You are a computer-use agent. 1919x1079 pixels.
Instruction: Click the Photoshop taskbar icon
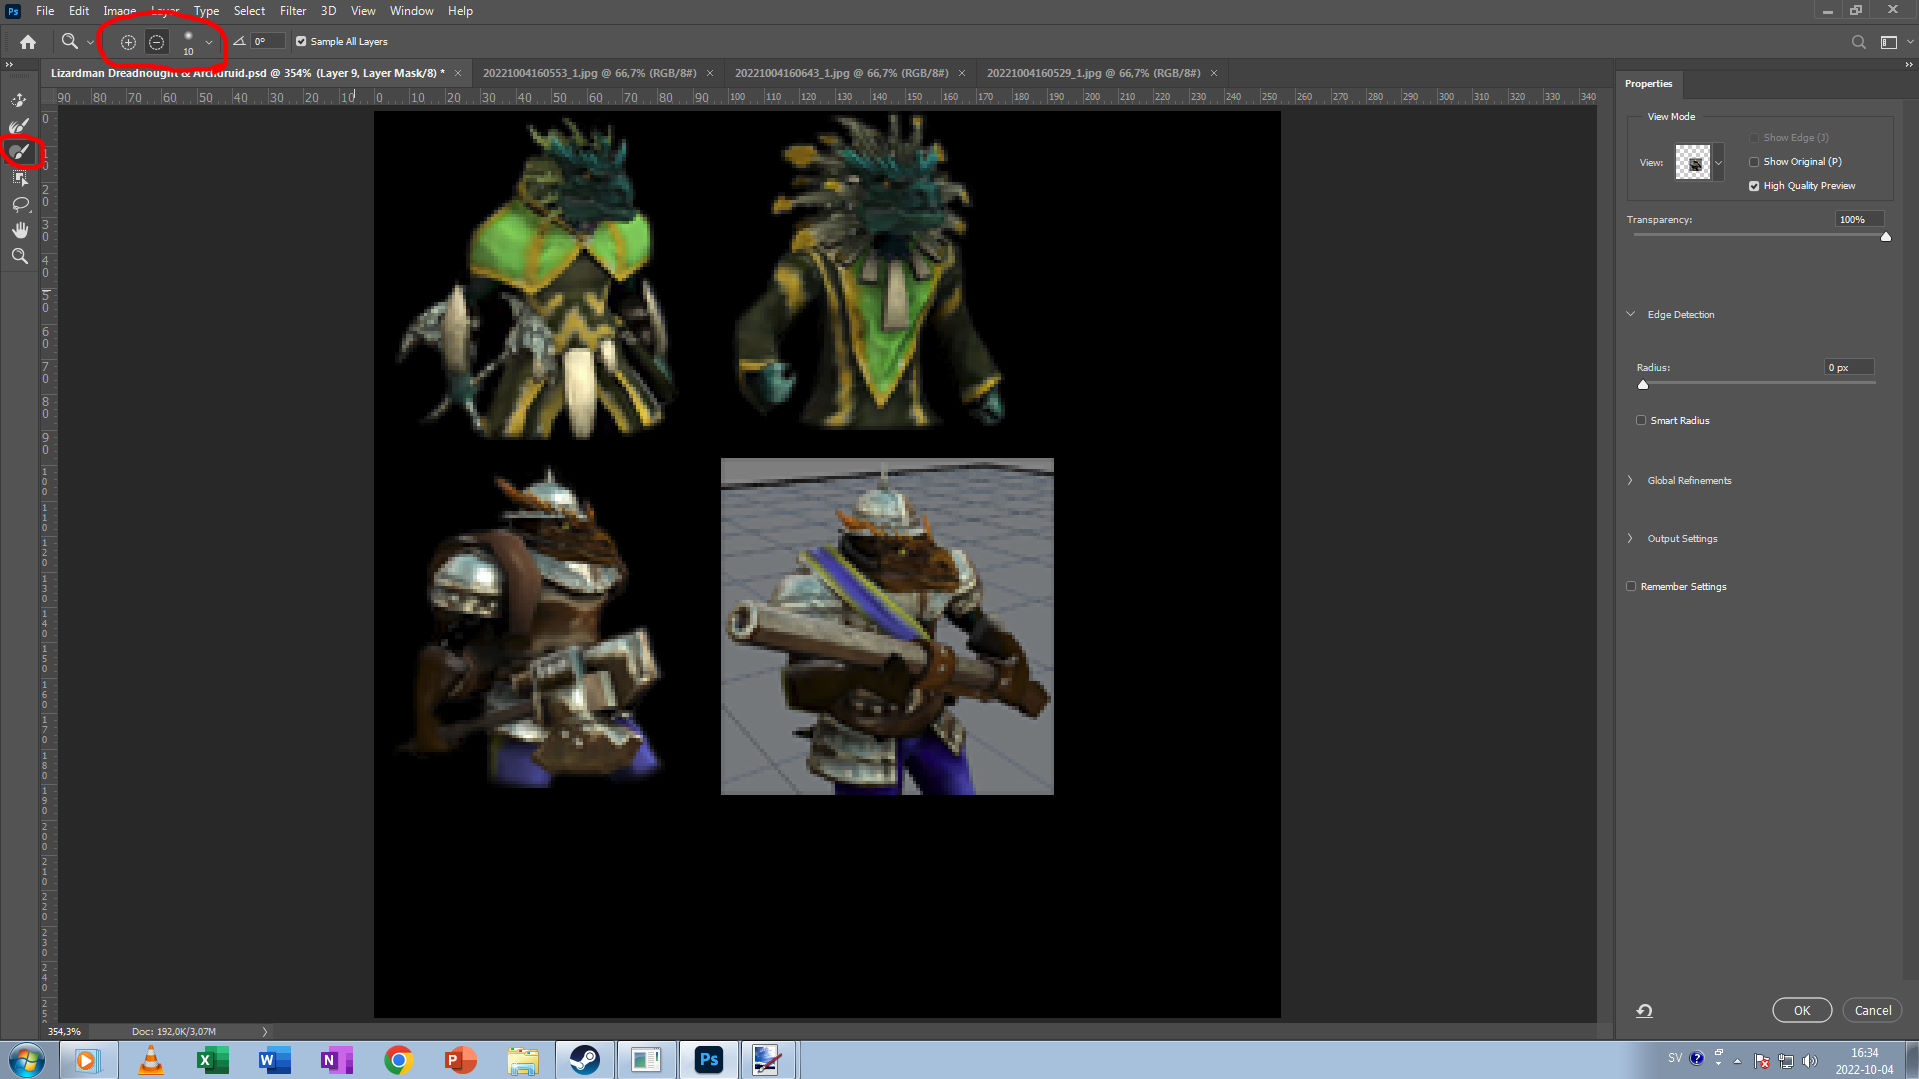click(x=709, y=1060)
